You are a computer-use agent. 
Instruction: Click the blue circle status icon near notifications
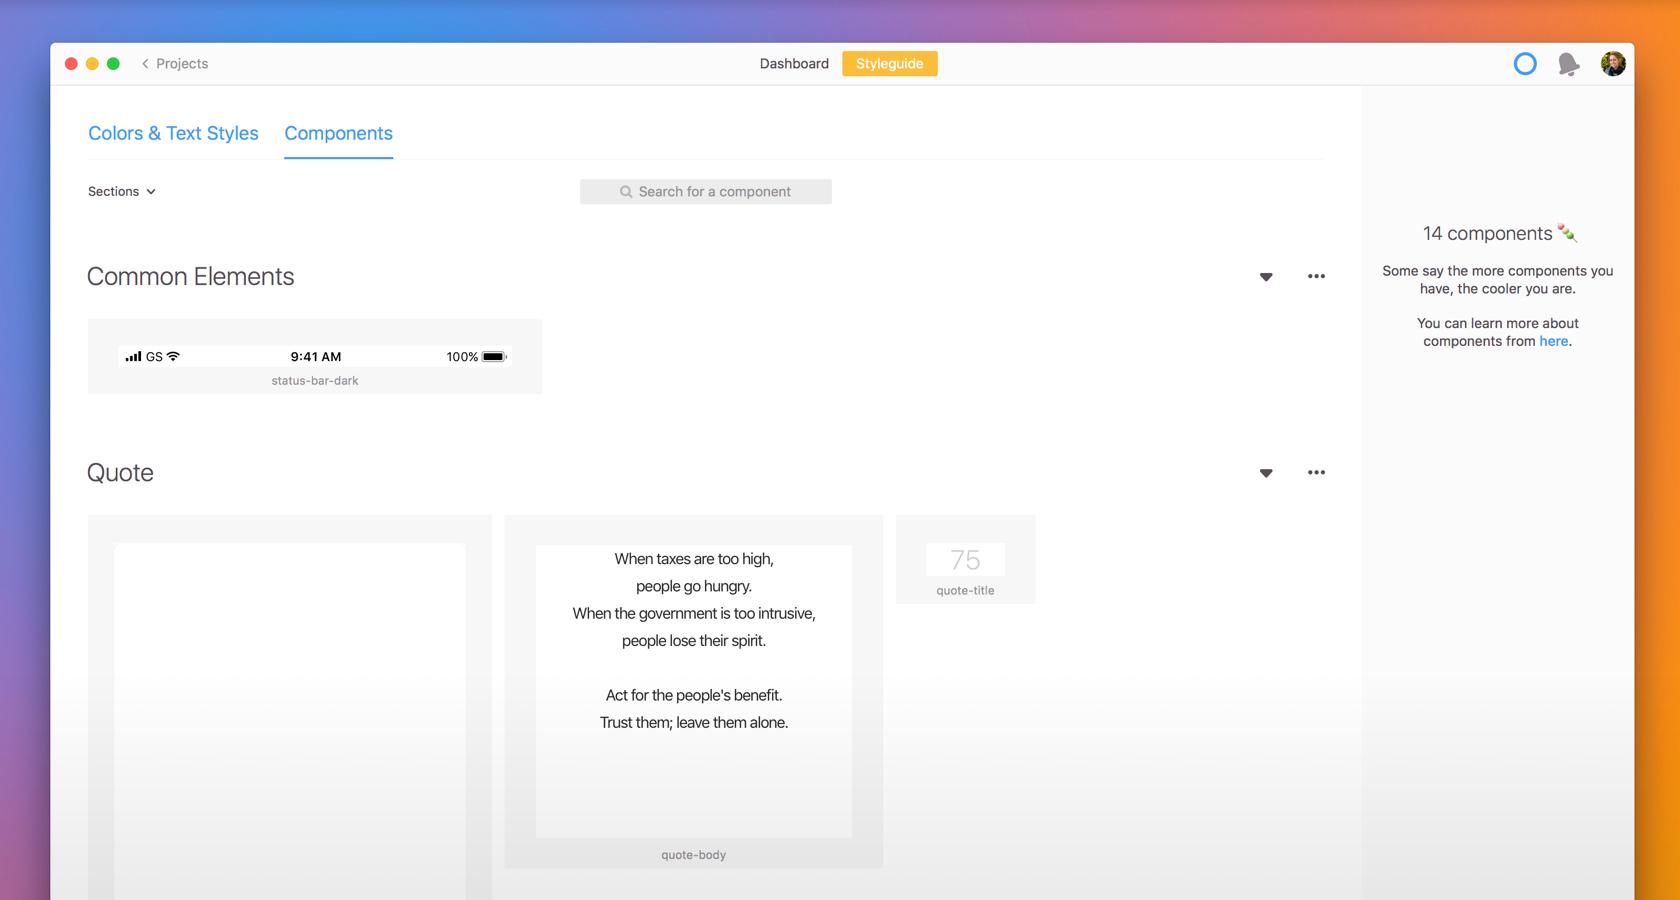pyautogui.click(x=1525, y=63)
